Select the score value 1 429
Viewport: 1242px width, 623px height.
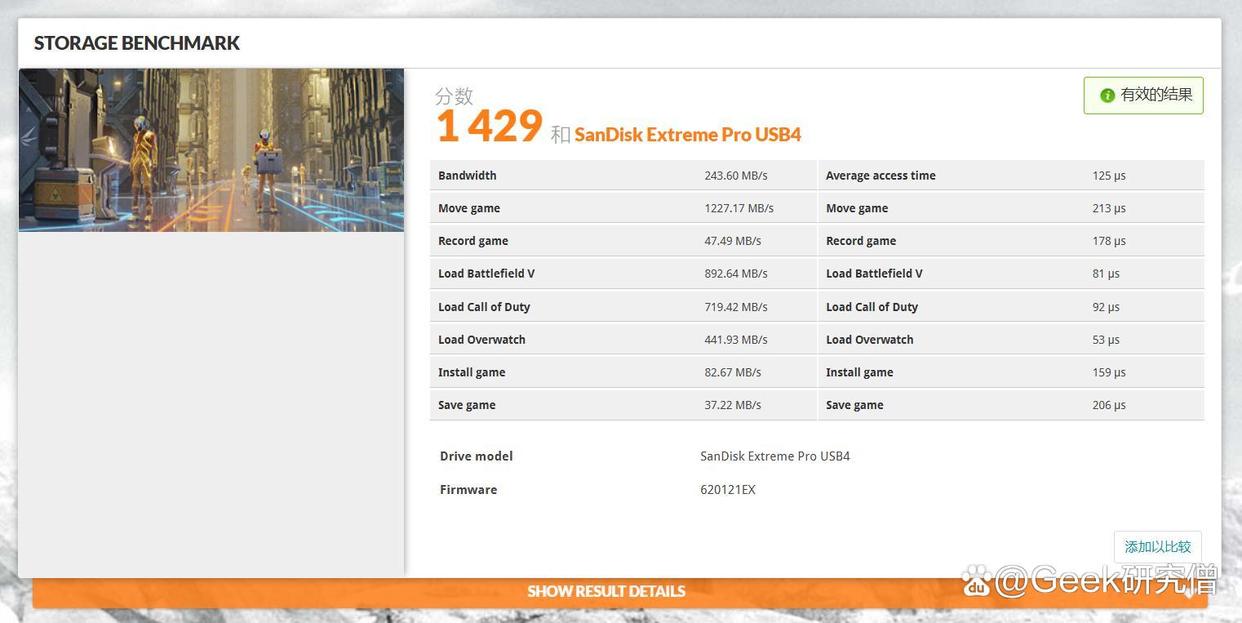[489, 127]
